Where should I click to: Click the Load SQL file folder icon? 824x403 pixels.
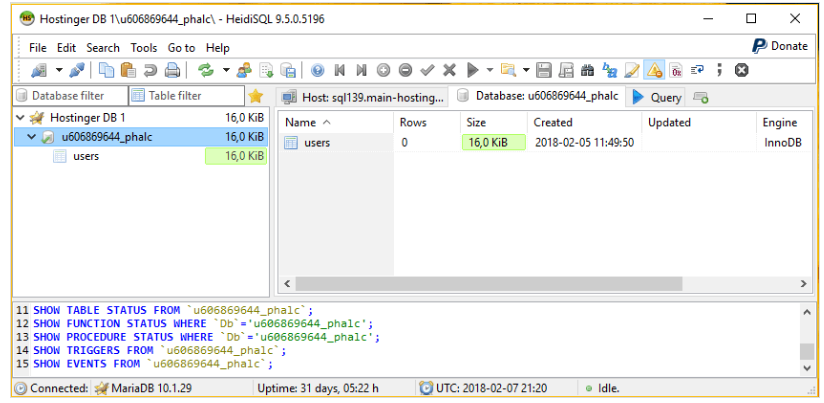tap(508, 70)
